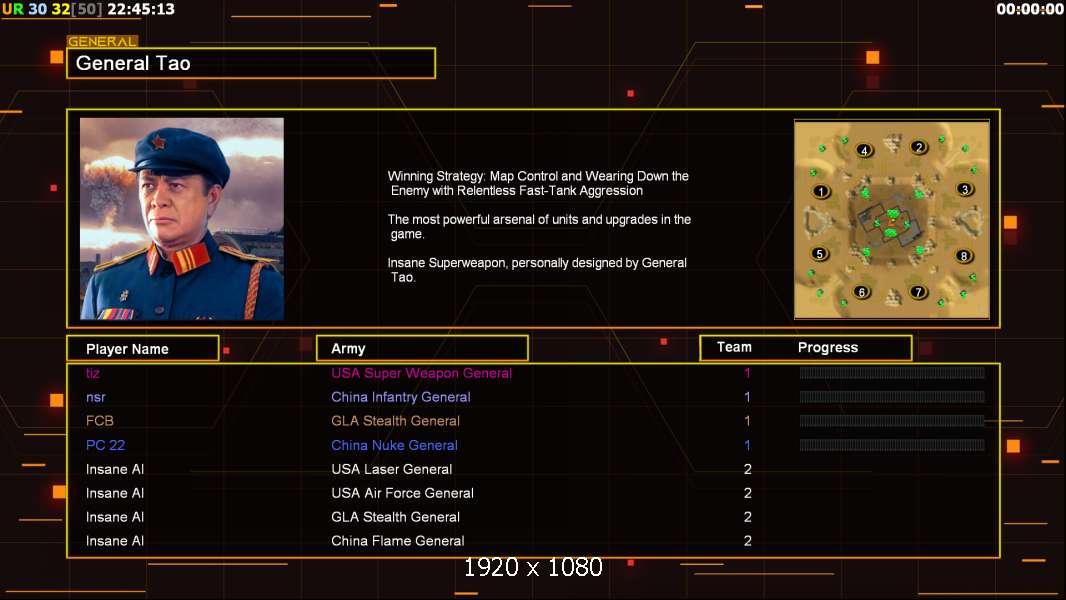Click the Player Name column header
Screen dimensions: 1066x600
tap(143, 349)
